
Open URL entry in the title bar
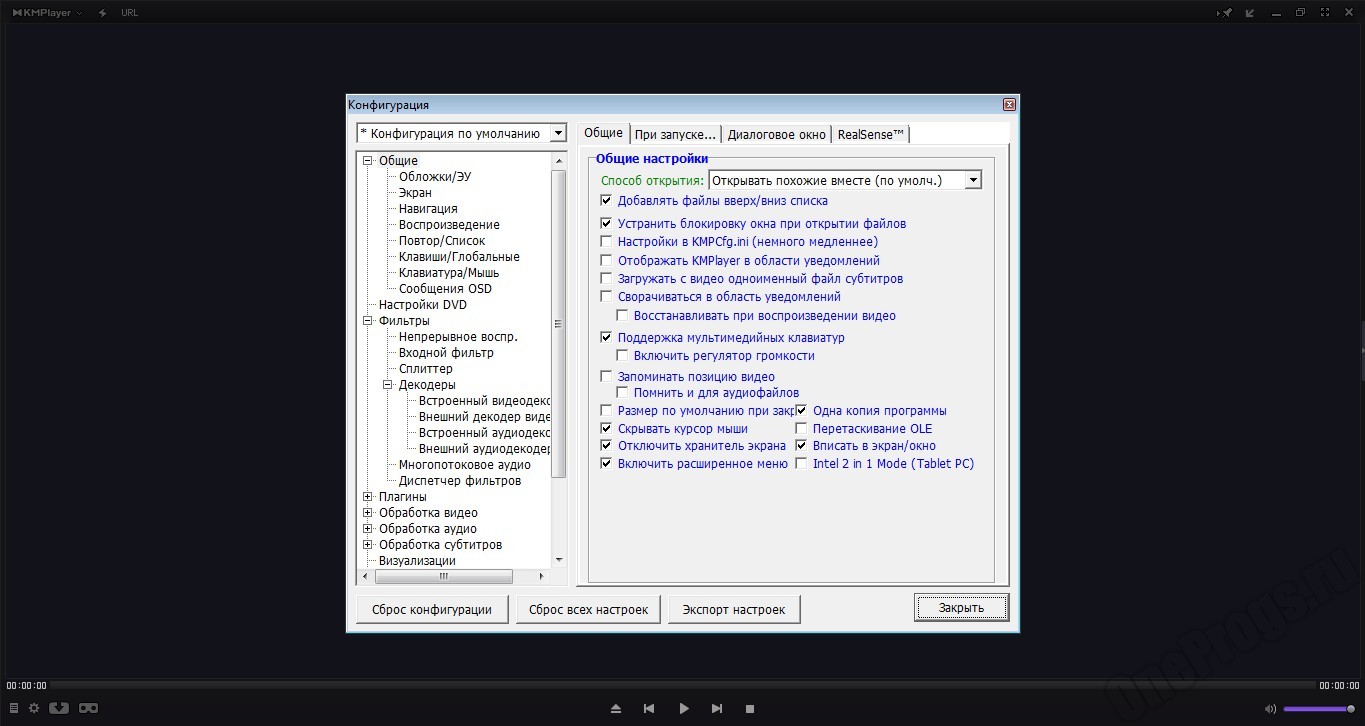click(x=129, y=13)
